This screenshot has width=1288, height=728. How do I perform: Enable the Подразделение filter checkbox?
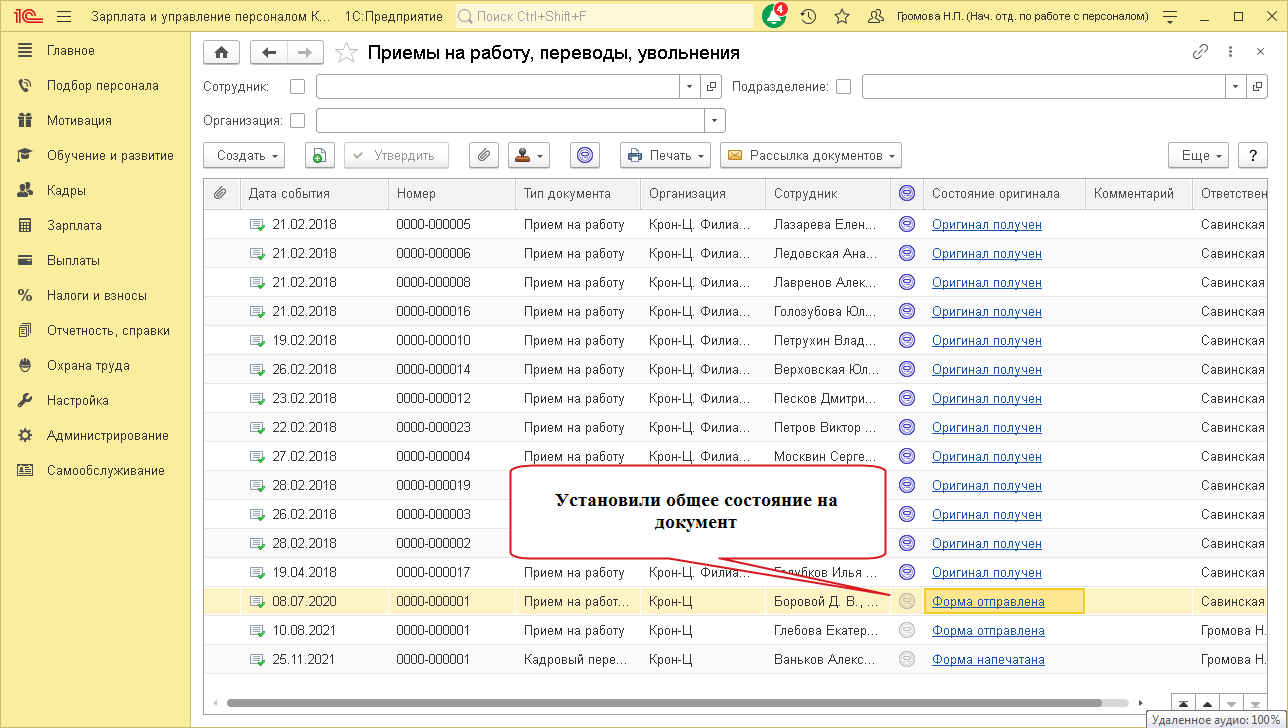pyautogui.click(x=843, y=87)
